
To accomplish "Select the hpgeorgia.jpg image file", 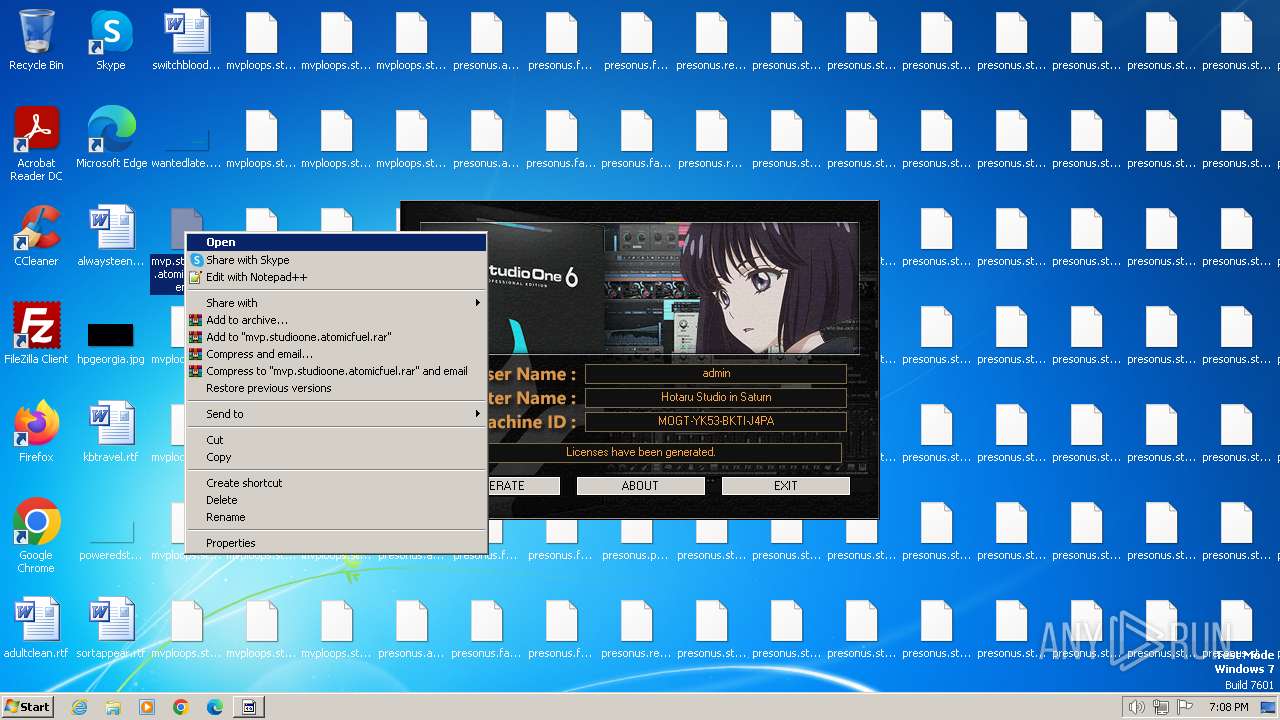I will pyautogui.click(x=111, y=341).
